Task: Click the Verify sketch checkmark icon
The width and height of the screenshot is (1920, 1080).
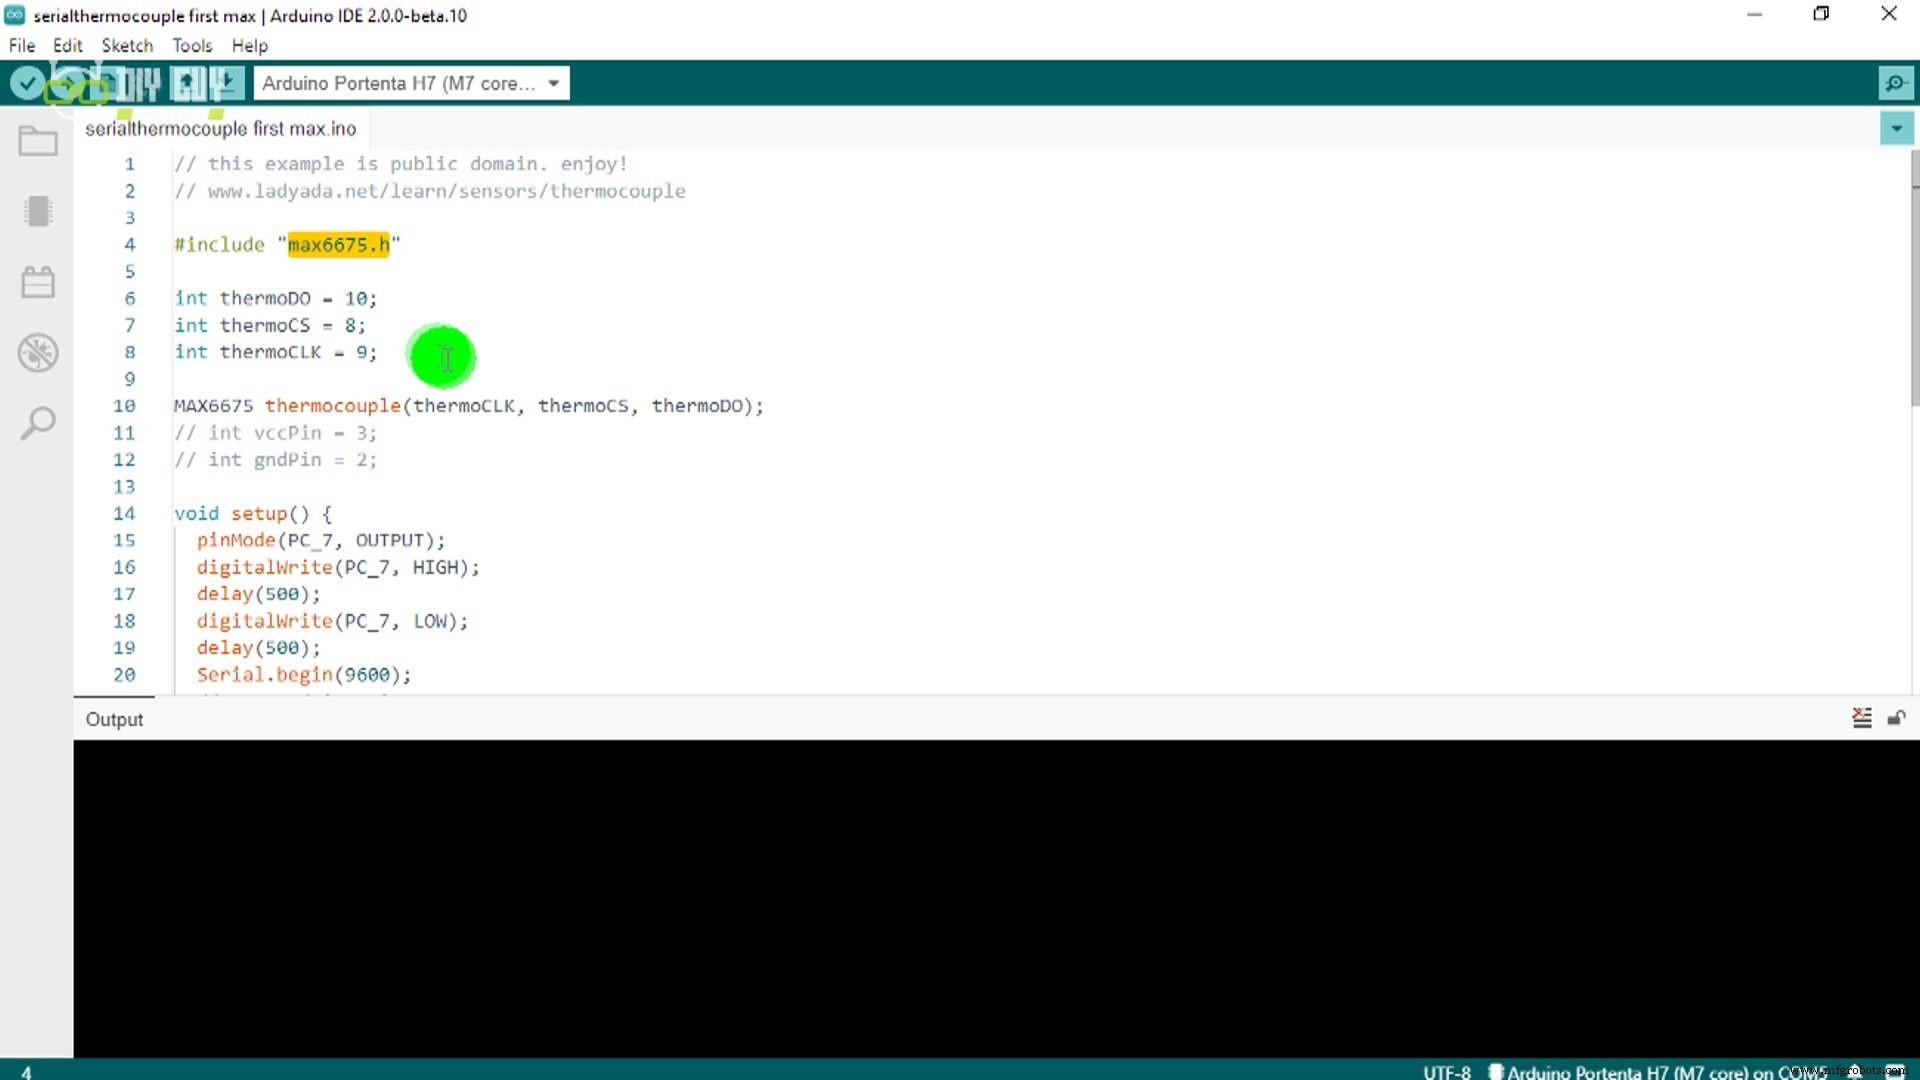Action: pos(27,83)
